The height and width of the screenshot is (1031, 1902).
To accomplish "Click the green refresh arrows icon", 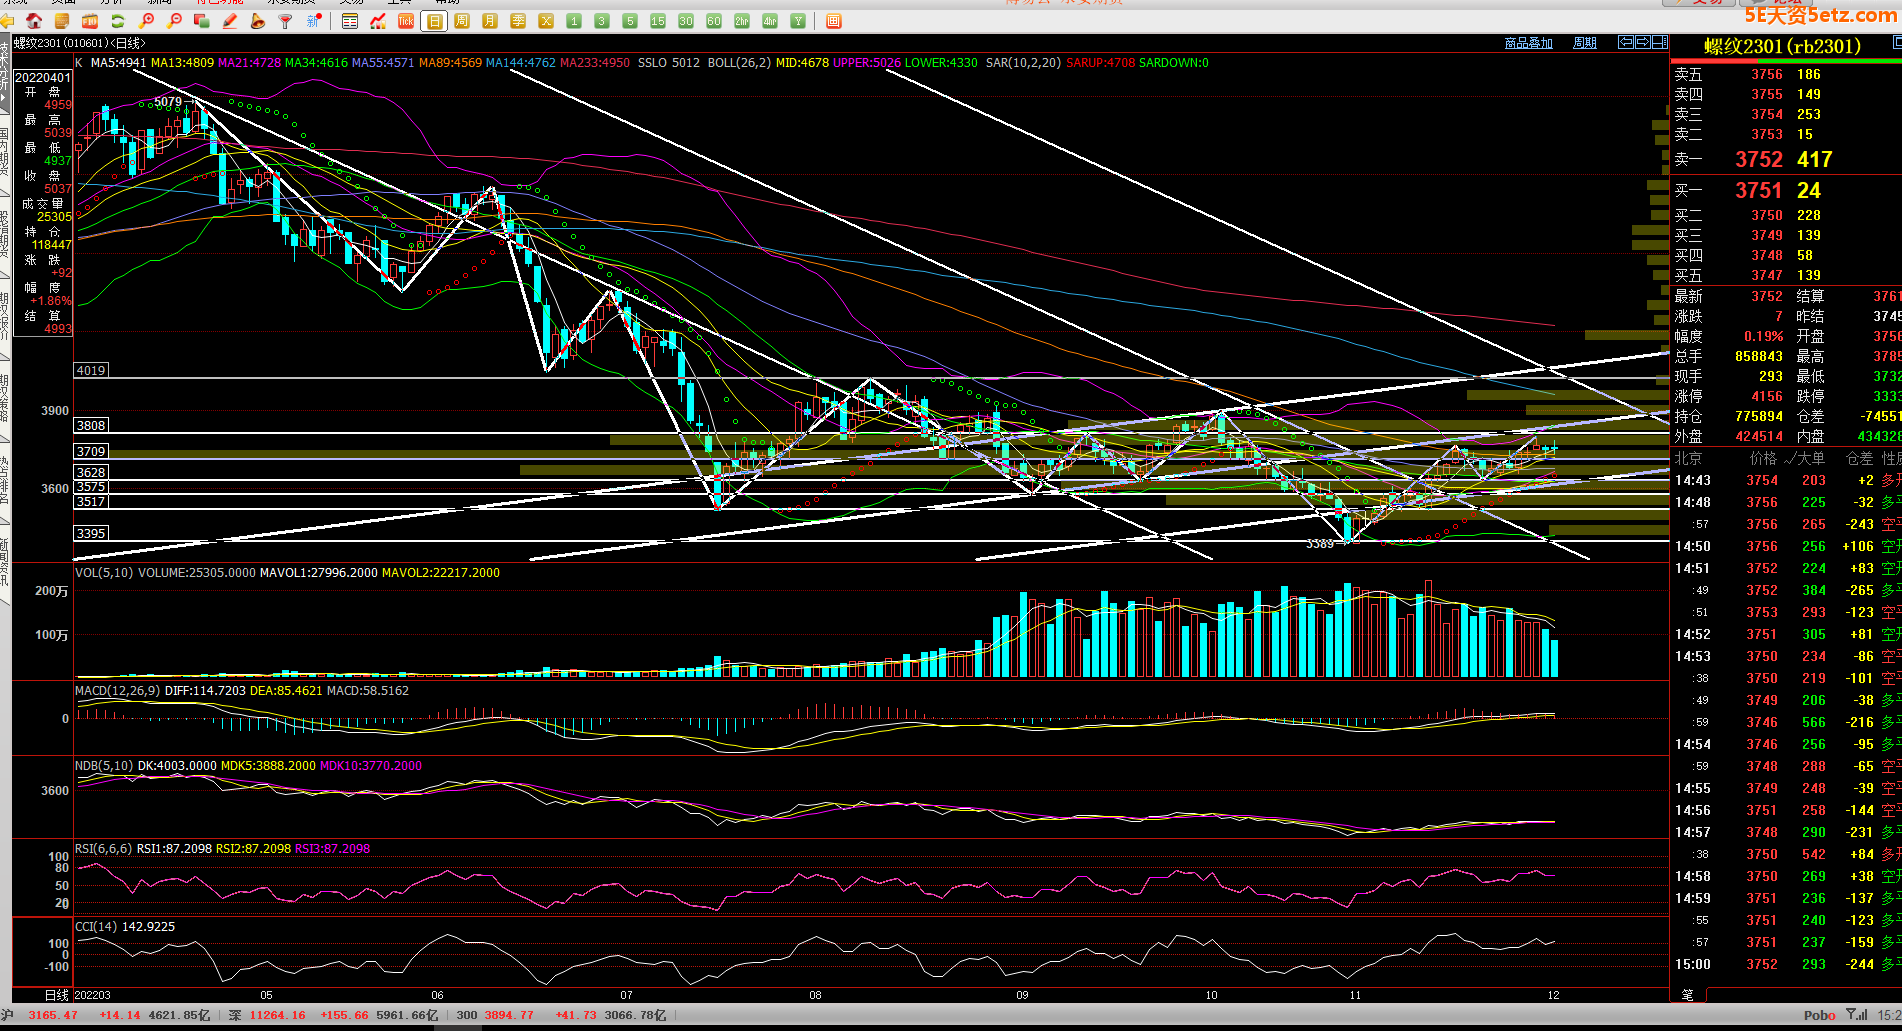I will (x=118, y=21).
